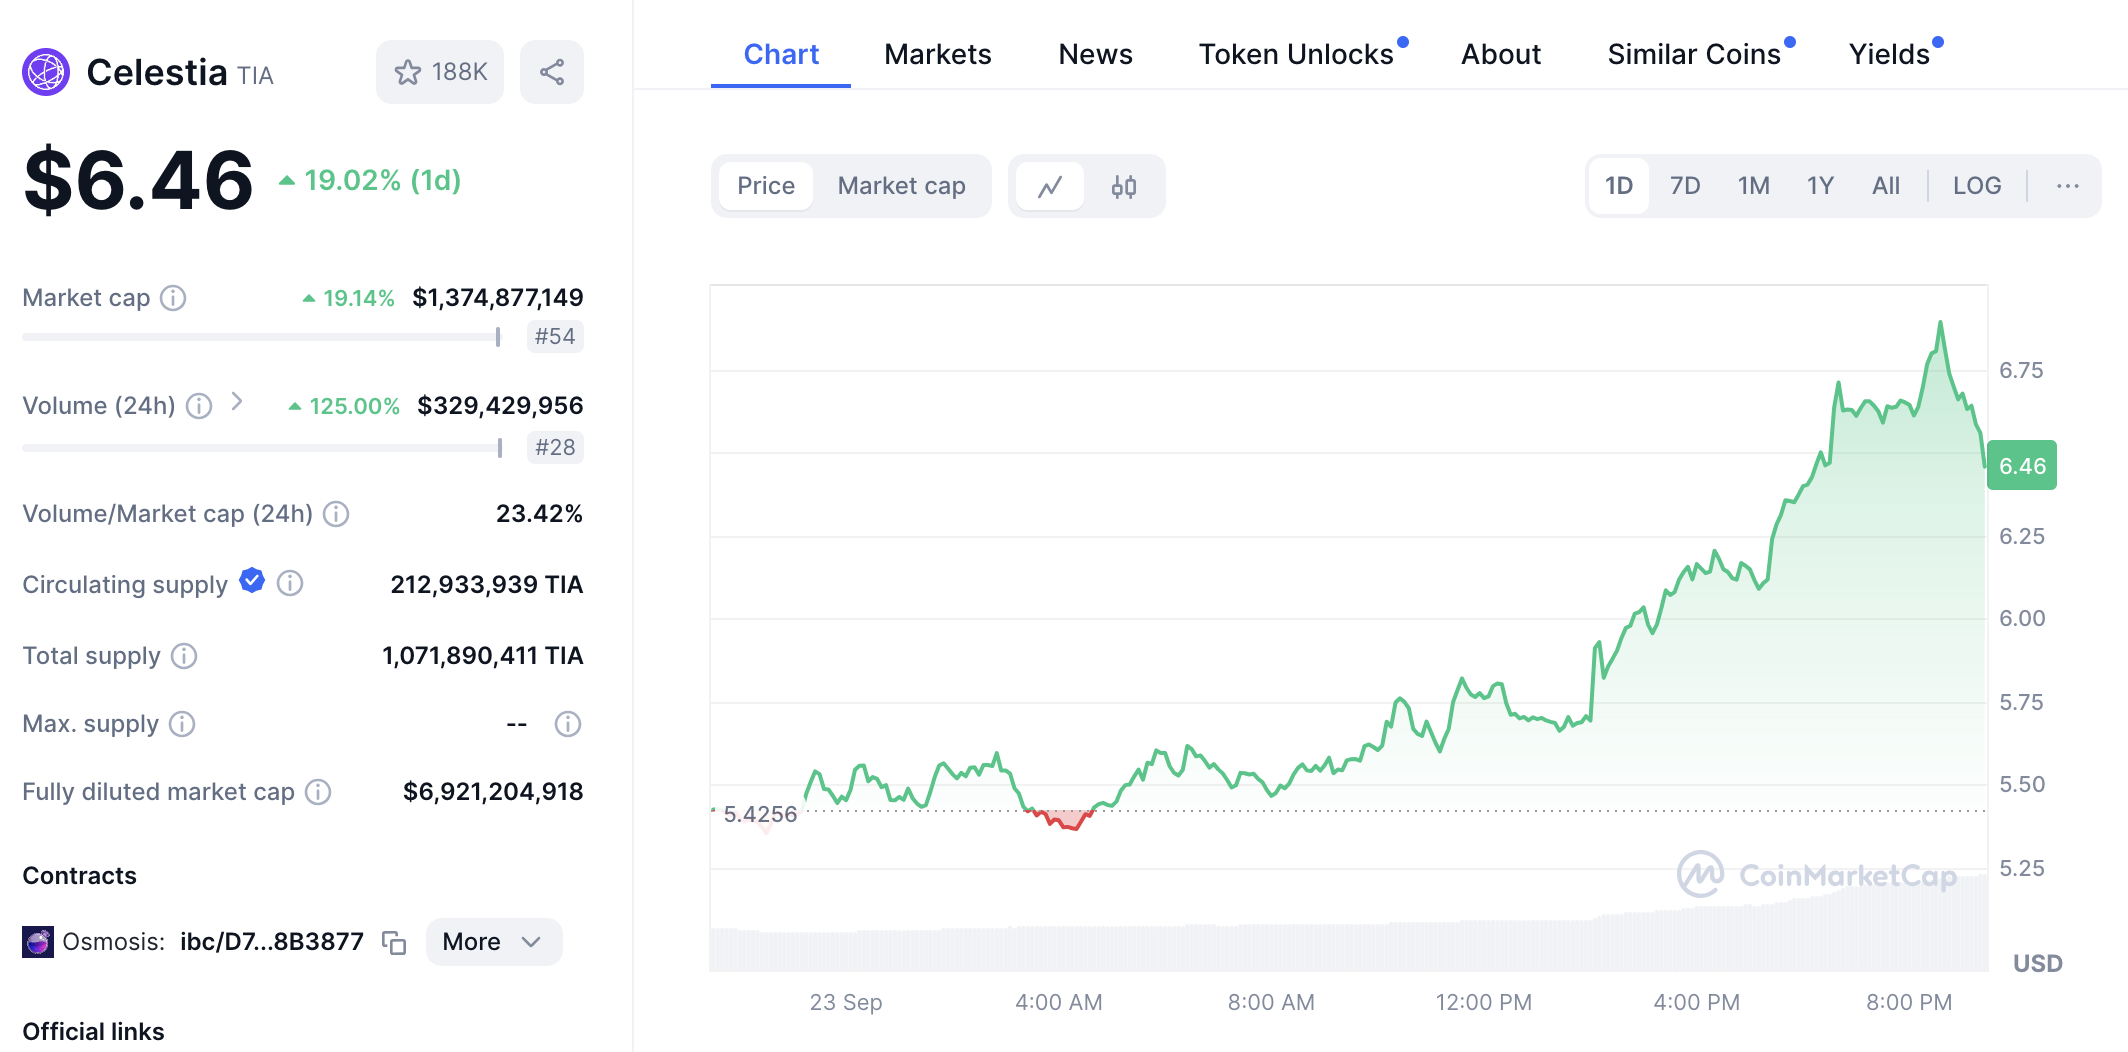The height and width of the screenshot is (1052, 2128).
Task: Open the Similar Coins tab
Action: (1694, 54)
